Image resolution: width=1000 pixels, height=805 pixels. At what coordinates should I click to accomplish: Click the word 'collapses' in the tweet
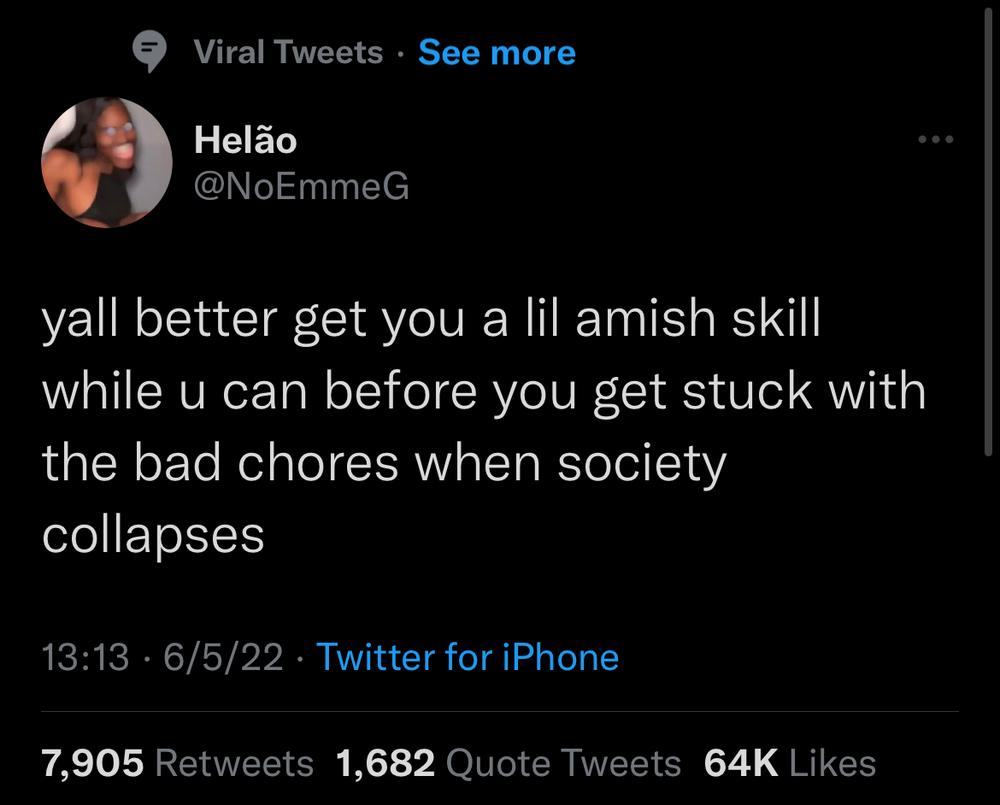[x=153, y=536]
